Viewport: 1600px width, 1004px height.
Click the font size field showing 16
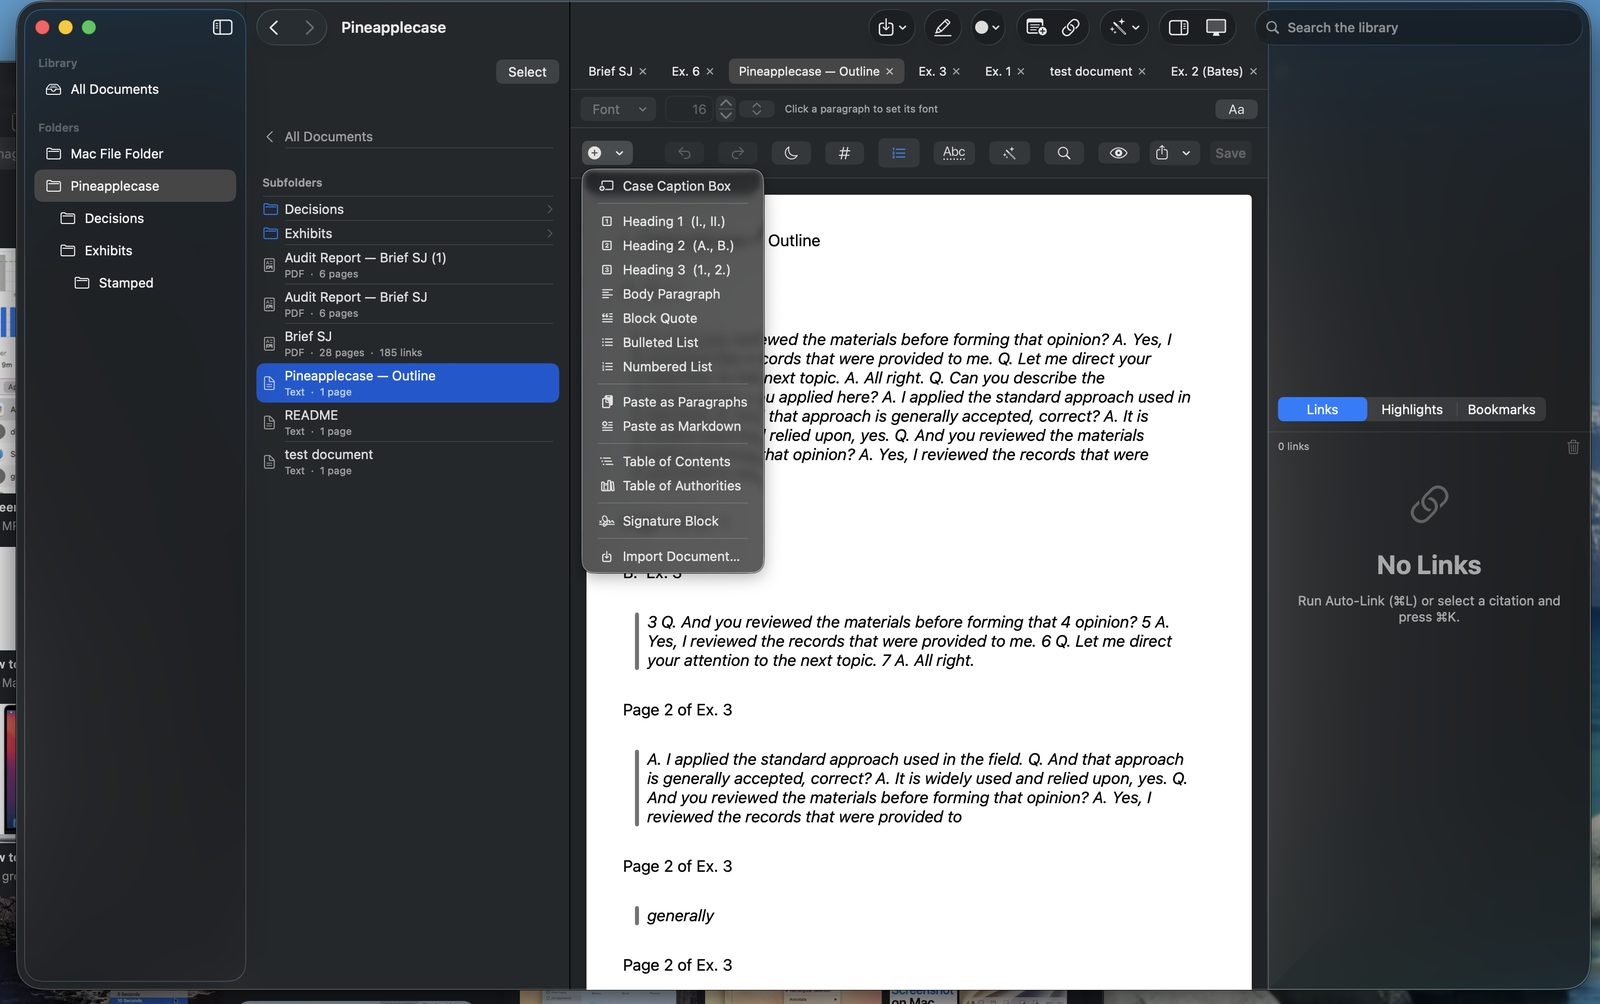pyautogui.click(x=690, y=109)
